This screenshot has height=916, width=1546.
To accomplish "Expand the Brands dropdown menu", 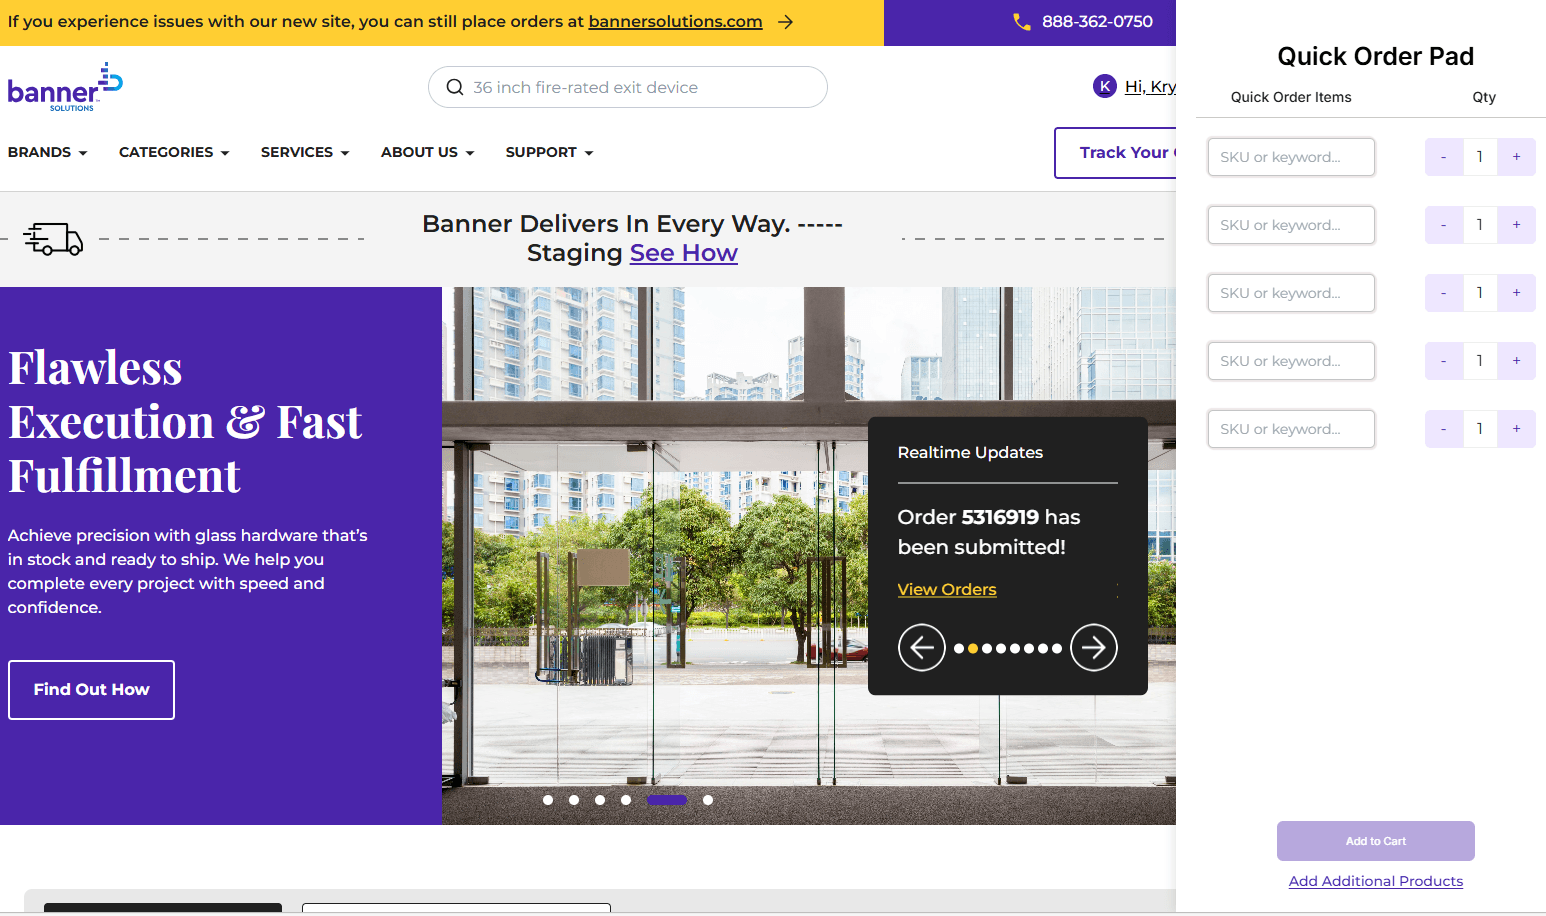I will [47, 152].
